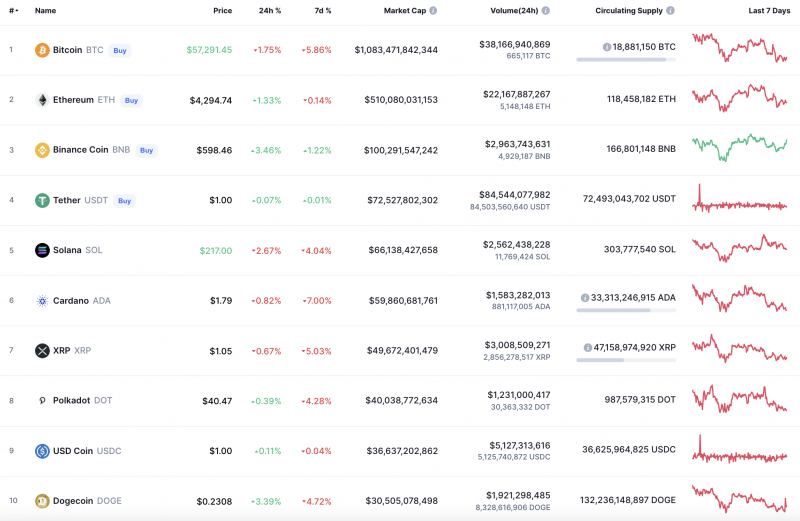Click Cardano circulating supply progress bar
The height and width of the screenshot is (521, 800).
click(626, 310)
